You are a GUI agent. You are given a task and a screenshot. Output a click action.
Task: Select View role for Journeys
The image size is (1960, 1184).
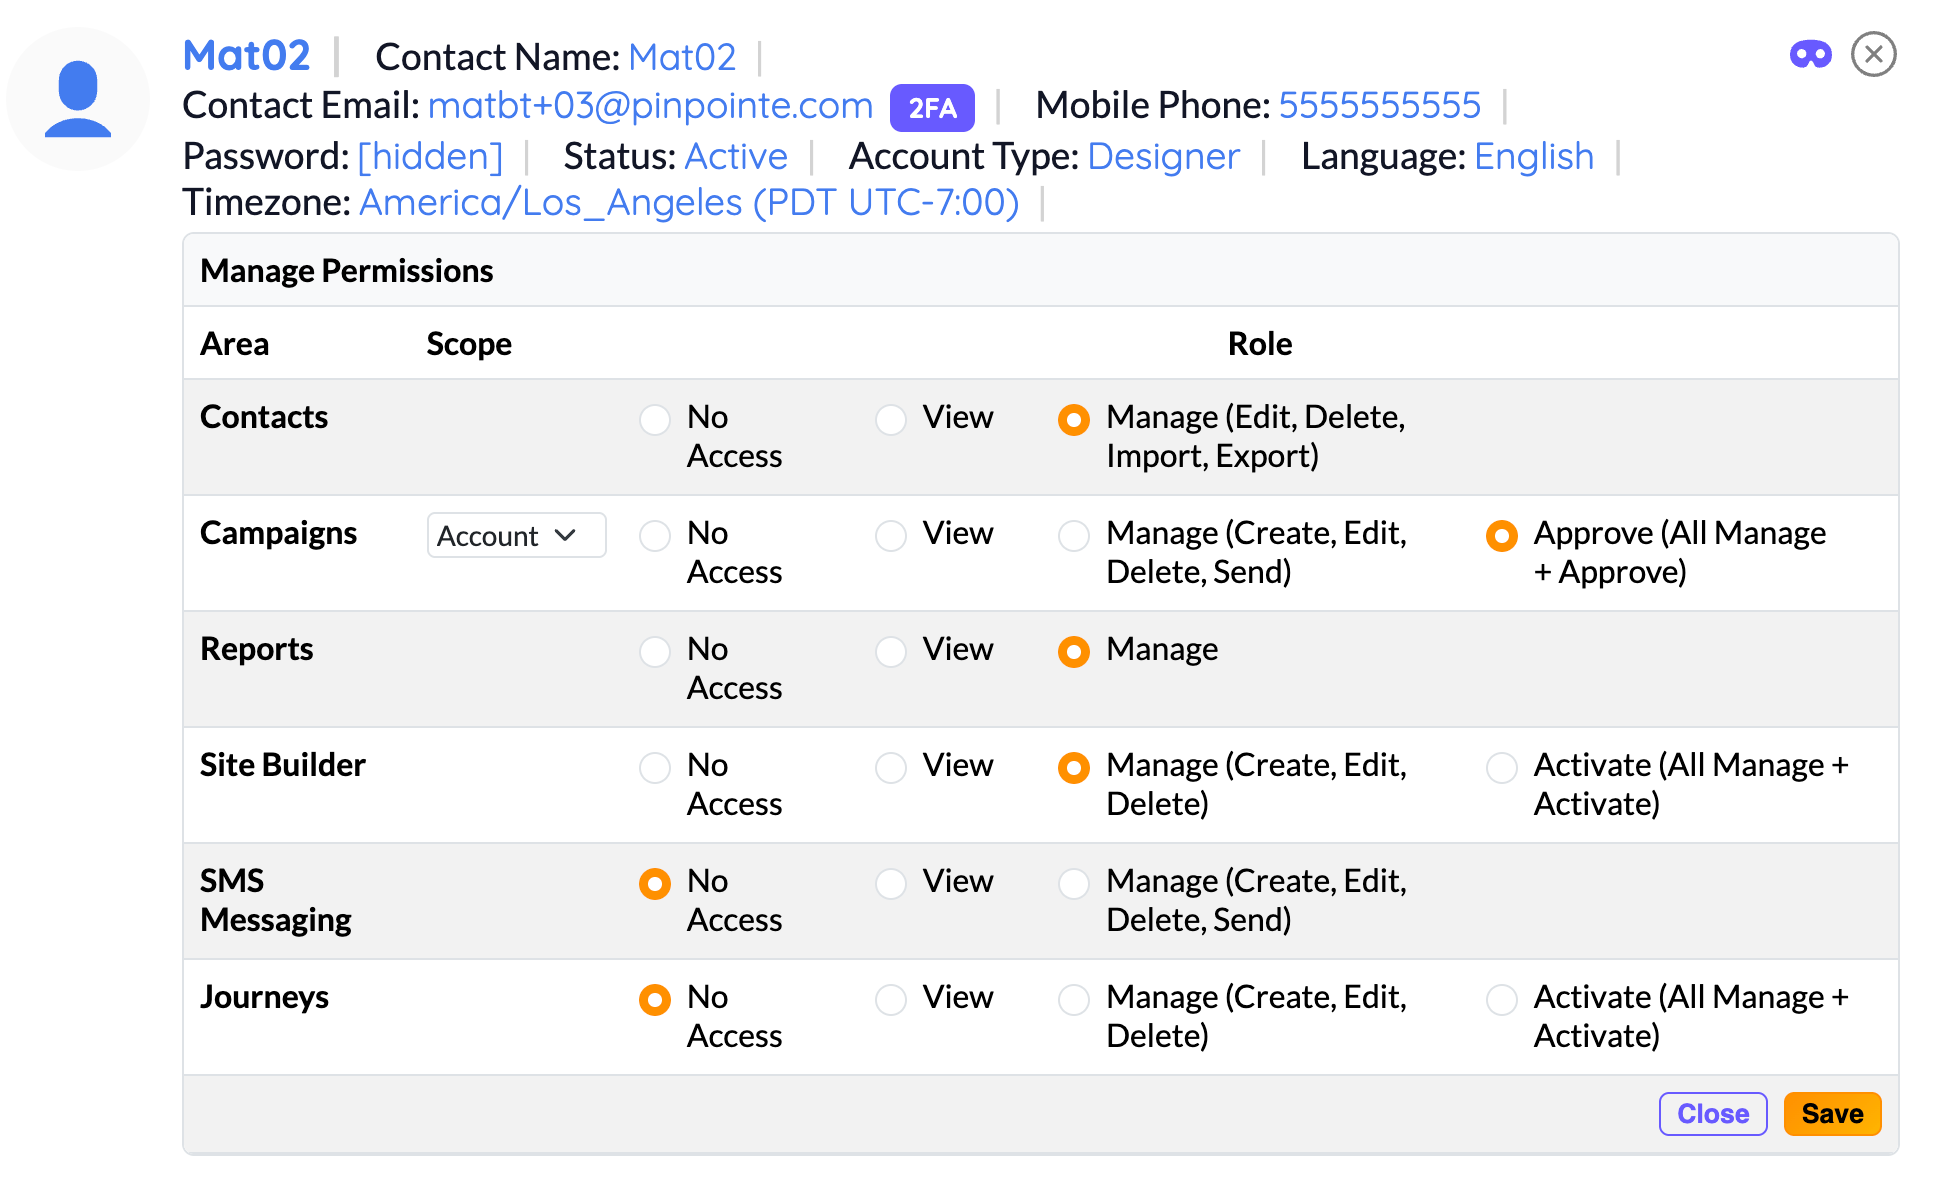coord(891,999)
